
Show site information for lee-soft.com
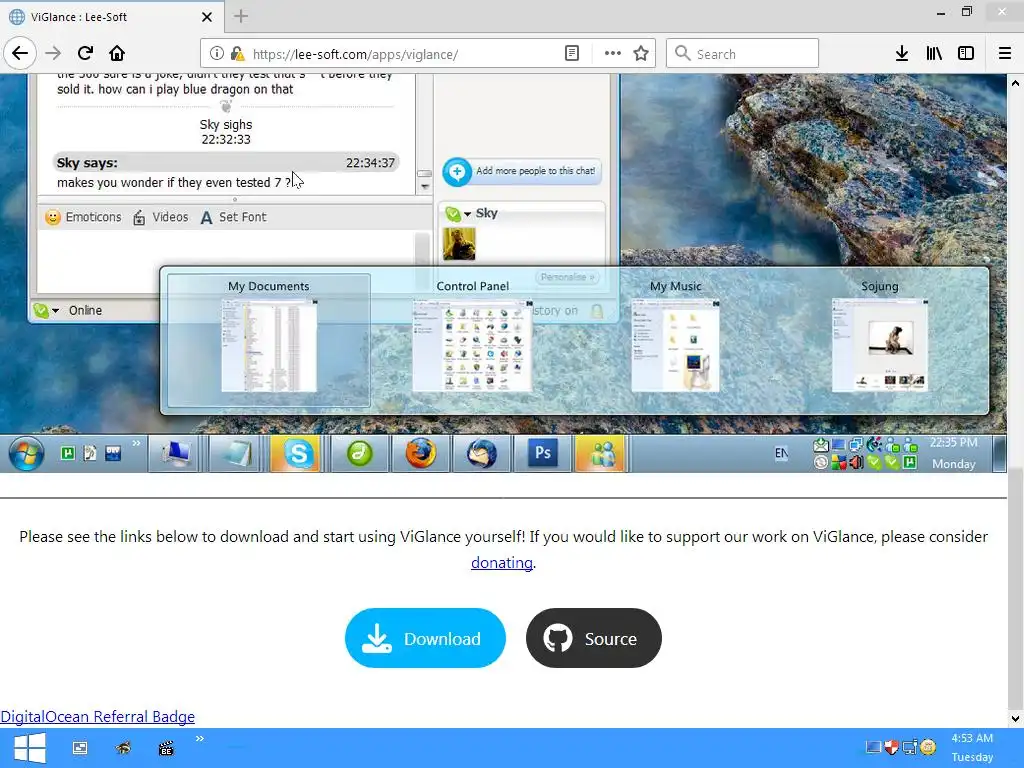pyautogui.click(x=217, y=54)
